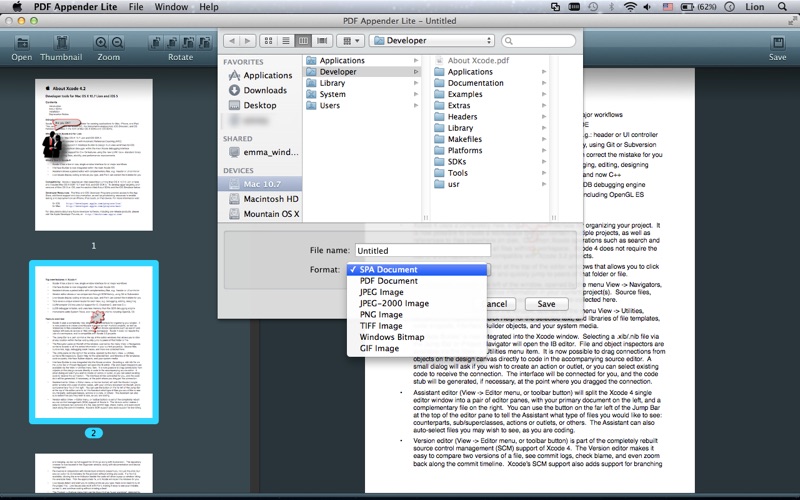Select the page 1 thumbnail
This screenshot has width=800, height=500.
pos(94,155)
